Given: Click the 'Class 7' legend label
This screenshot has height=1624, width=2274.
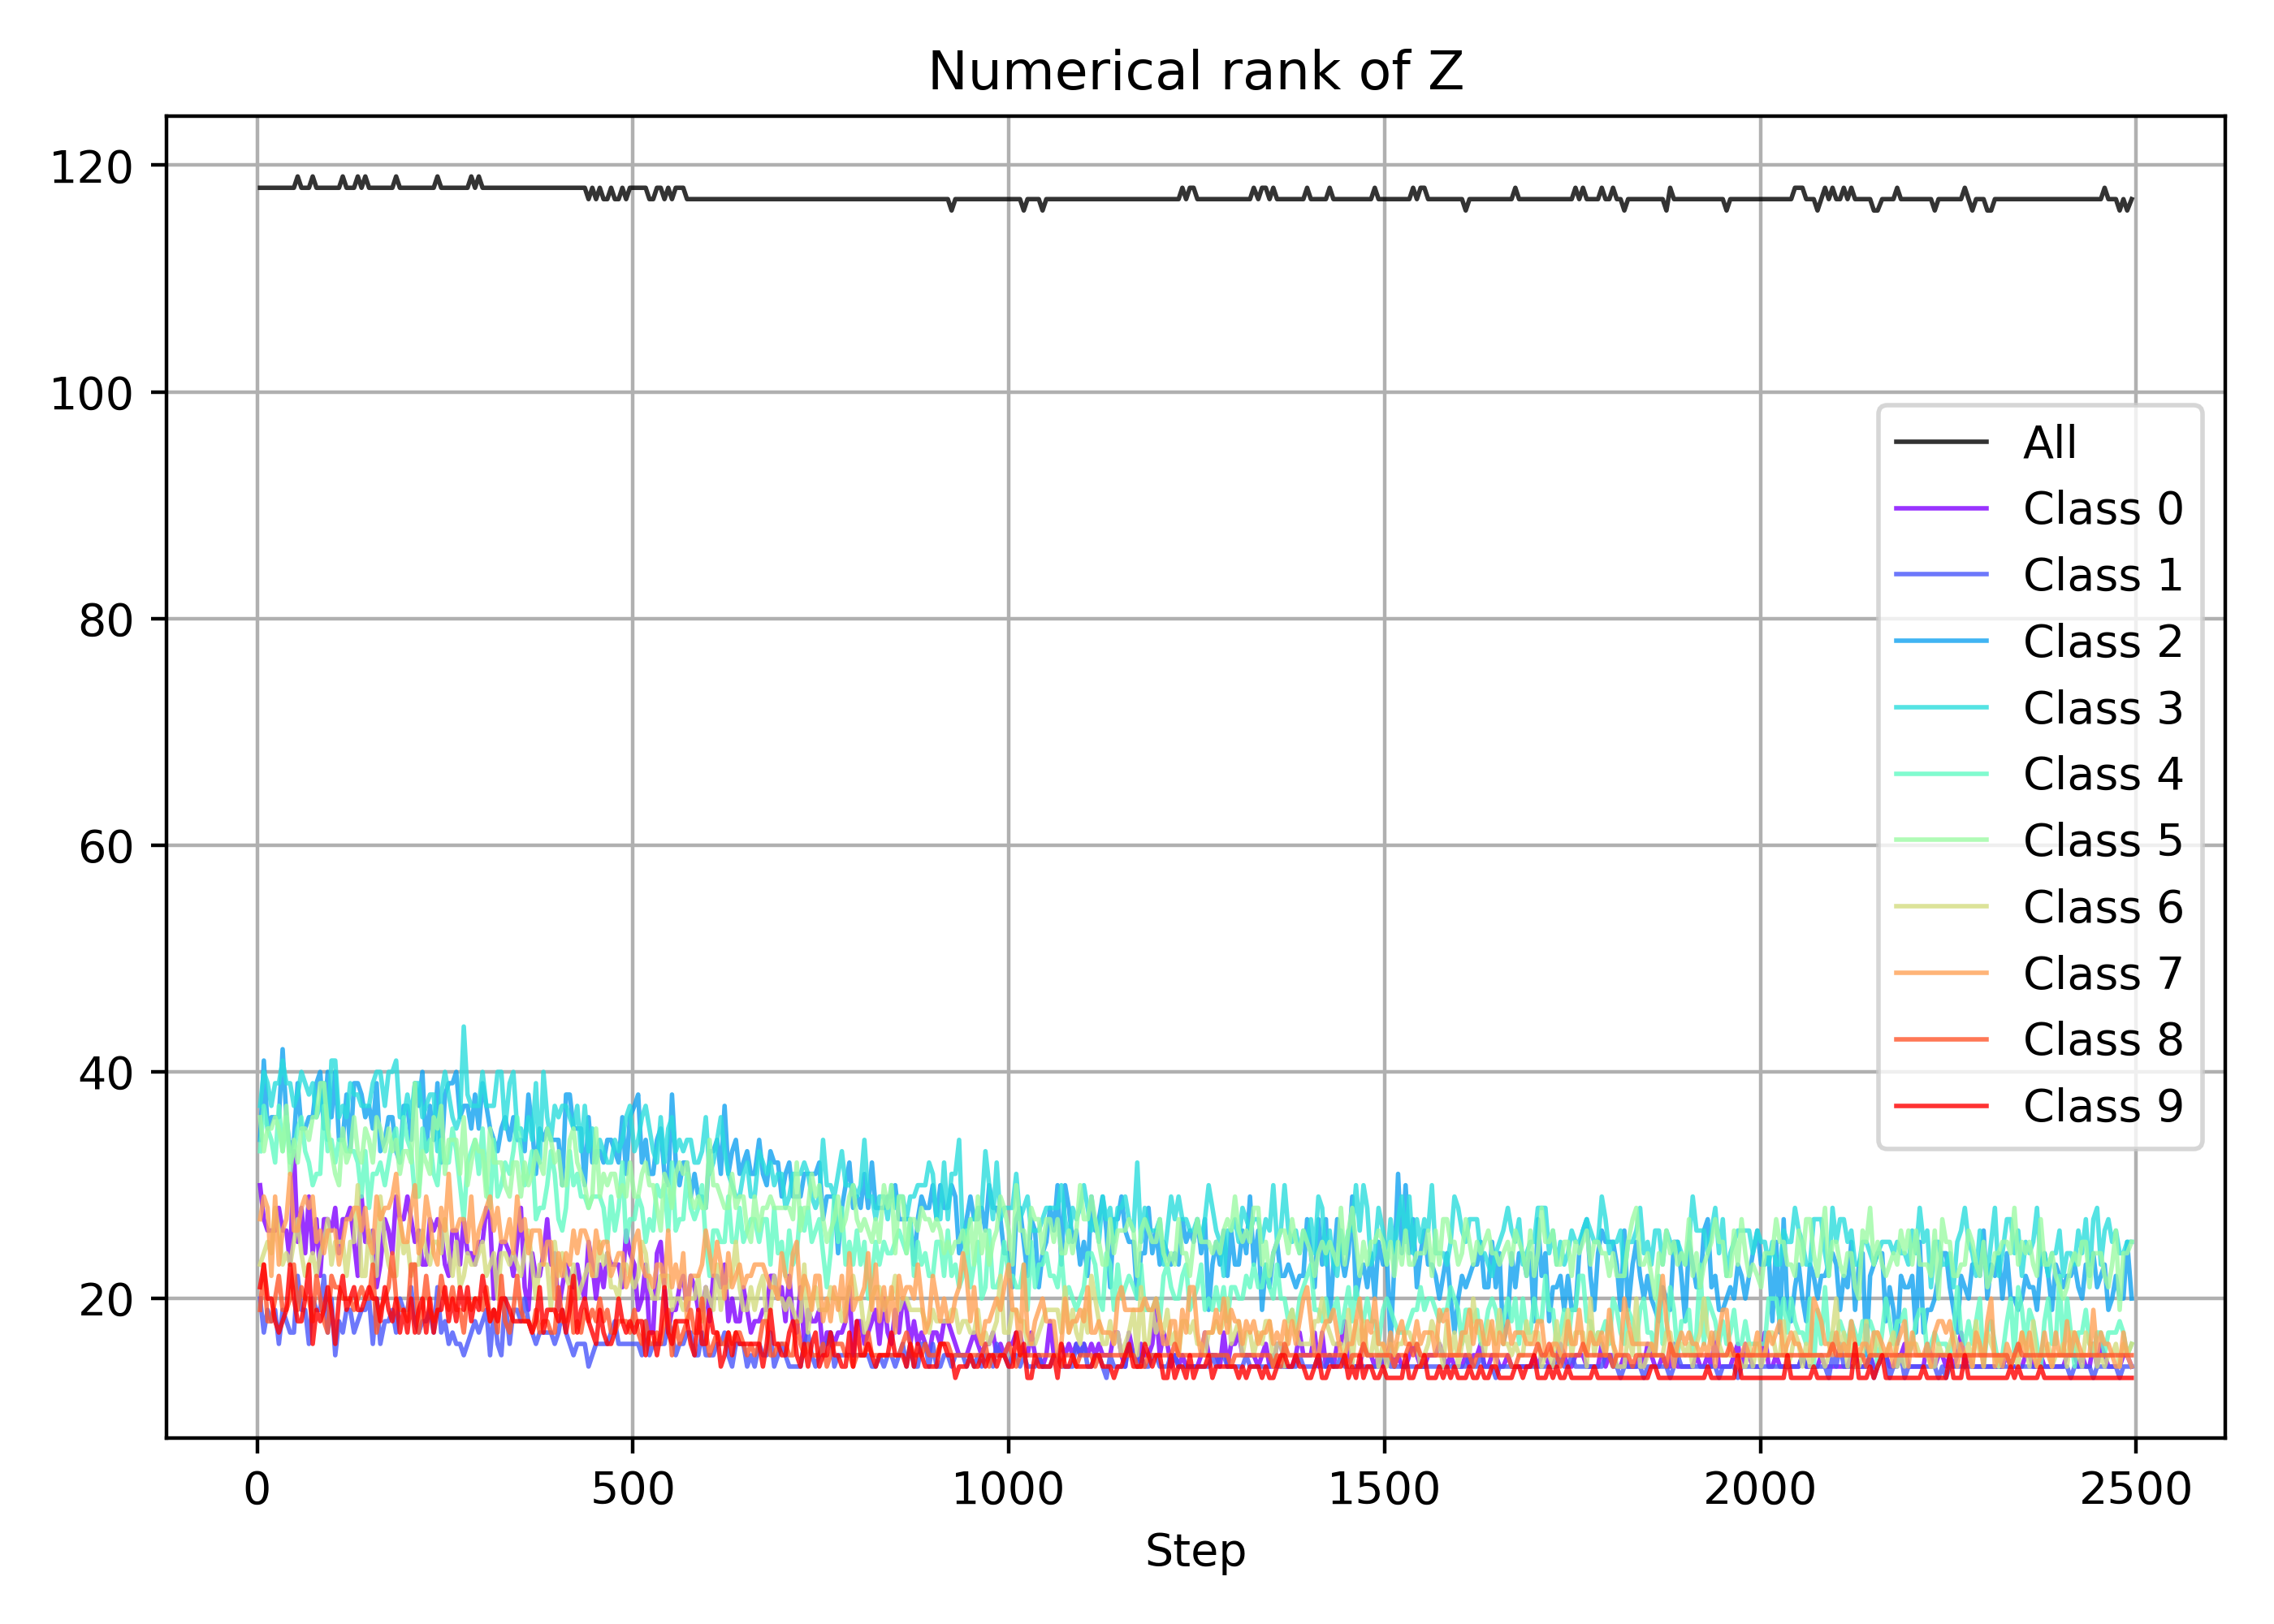Looking at the screenshot, I should [x=2103, y=973].
